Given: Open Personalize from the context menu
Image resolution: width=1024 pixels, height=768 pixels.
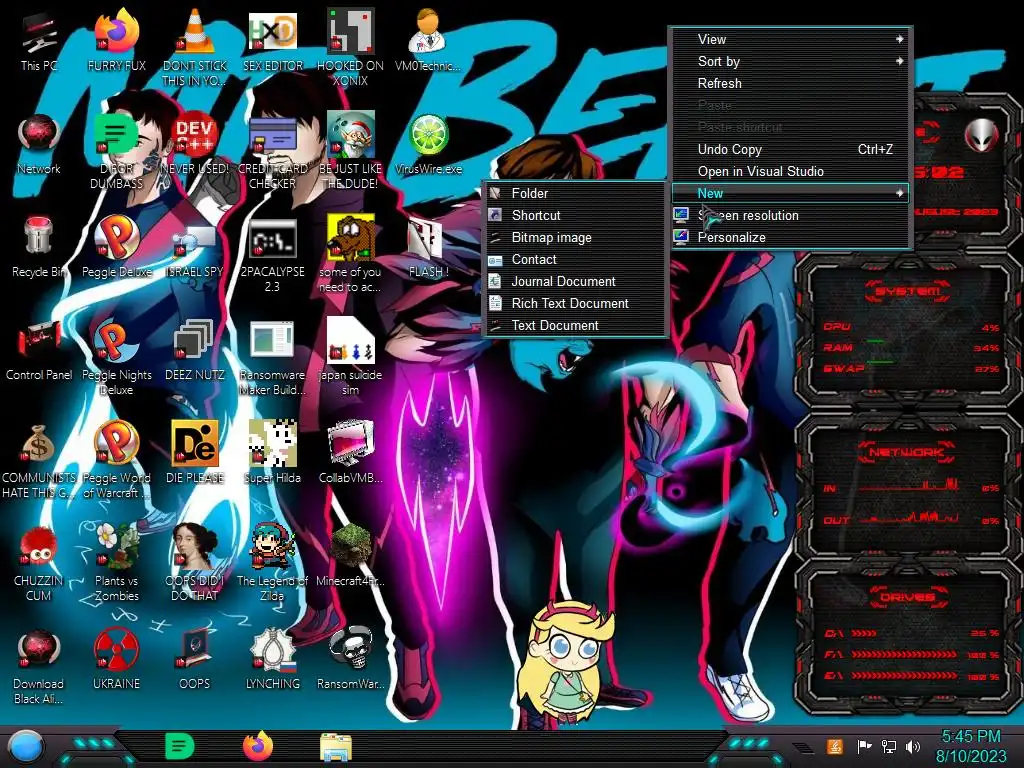Looking at the screenshot, I should pyautogui.click(x=790, y=238).
